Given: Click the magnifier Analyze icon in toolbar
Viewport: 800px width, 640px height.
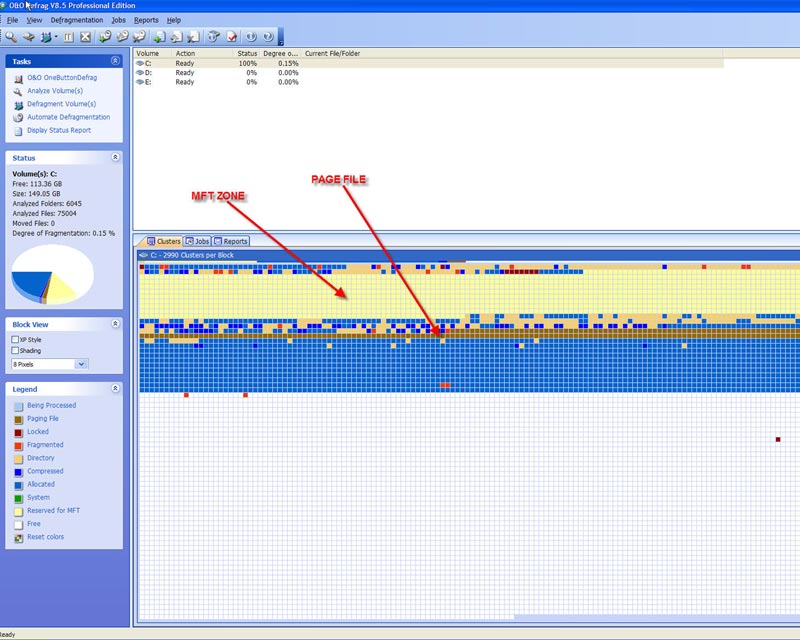Looking at the screenshot, I should 10,37.
